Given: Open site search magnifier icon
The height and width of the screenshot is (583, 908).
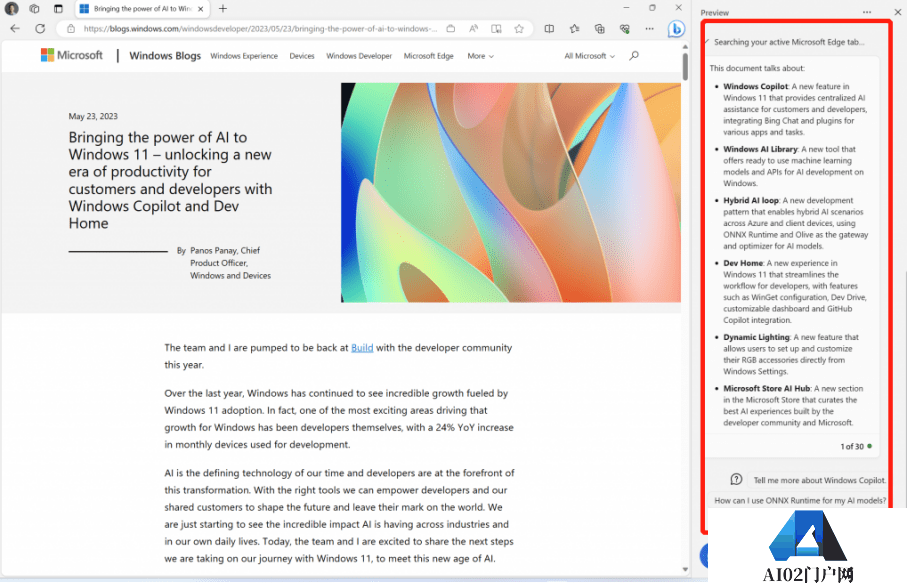Looking at the screenshot, I should [x=634, y=56].
